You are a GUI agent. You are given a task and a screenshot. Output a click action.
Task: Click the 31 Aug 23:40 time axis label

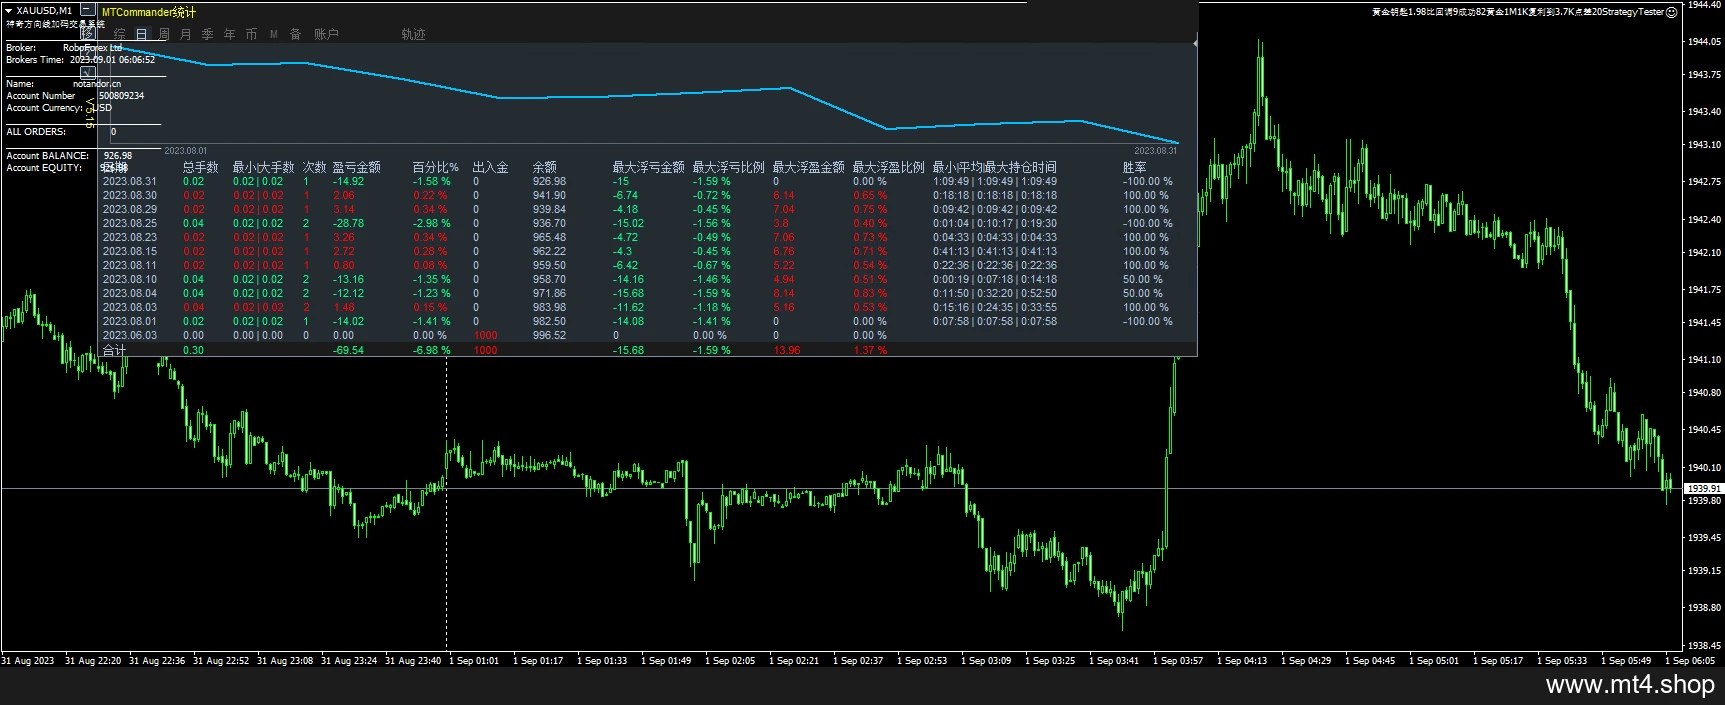412,660
